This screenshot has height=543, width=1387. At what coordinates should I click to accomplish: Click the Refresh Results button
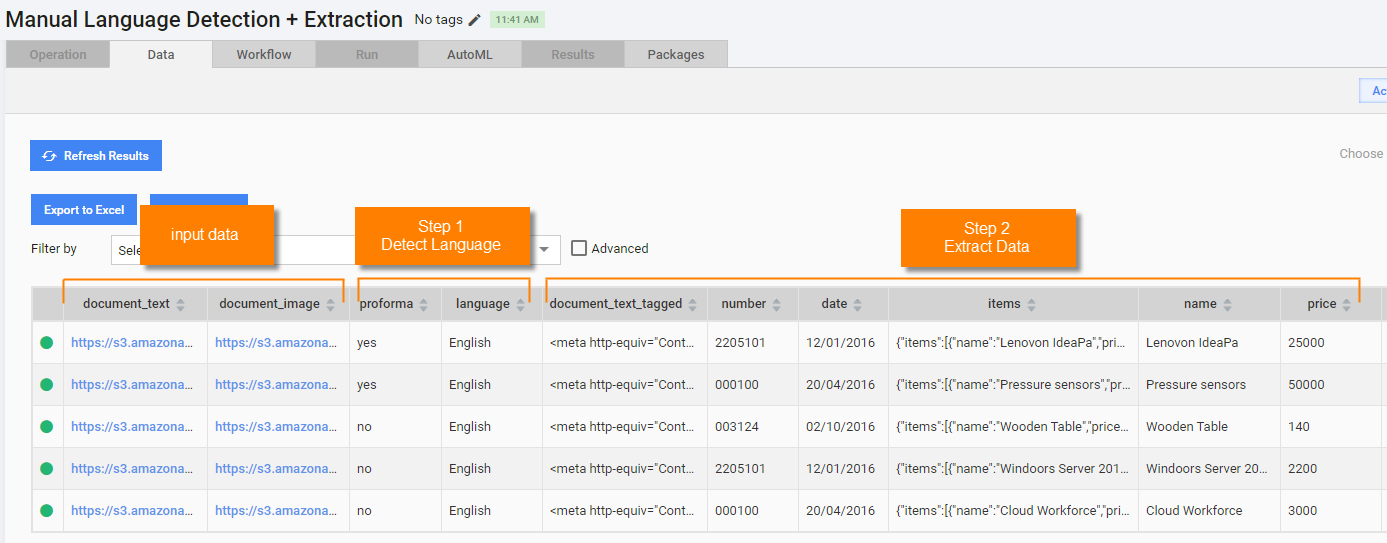[x=96, y=156]
